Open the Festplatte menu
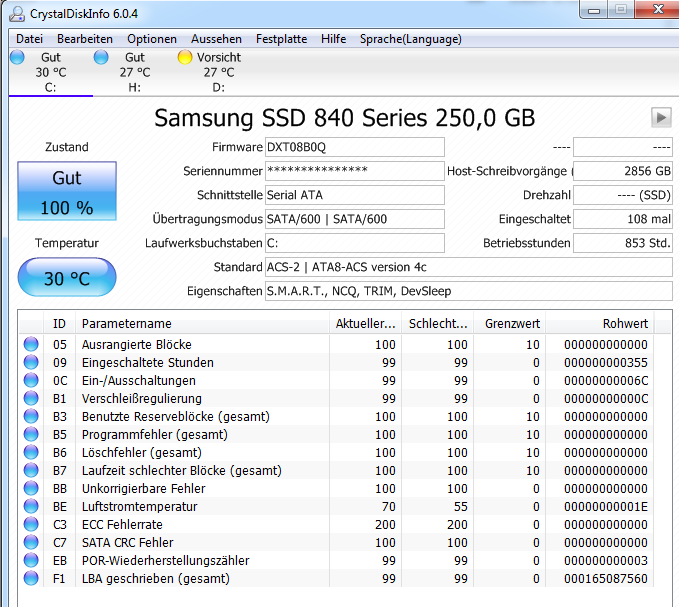Viewport: 679px width, 607px height. (281, 39)
